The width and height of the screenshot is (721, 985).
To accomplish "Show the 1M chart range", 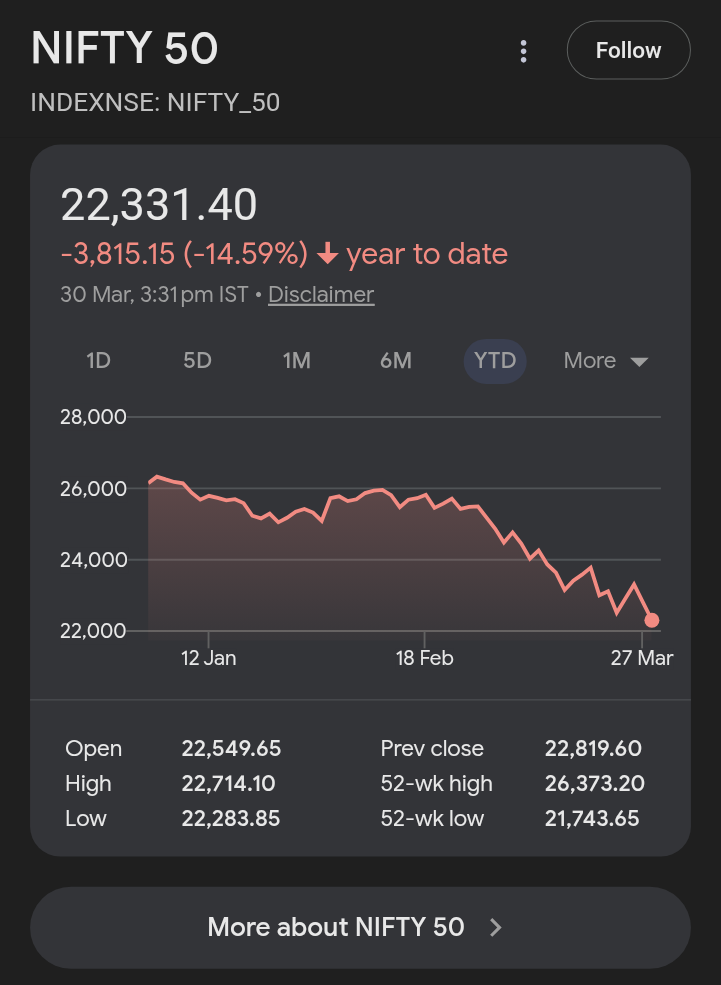I will (x=296, y=361).
